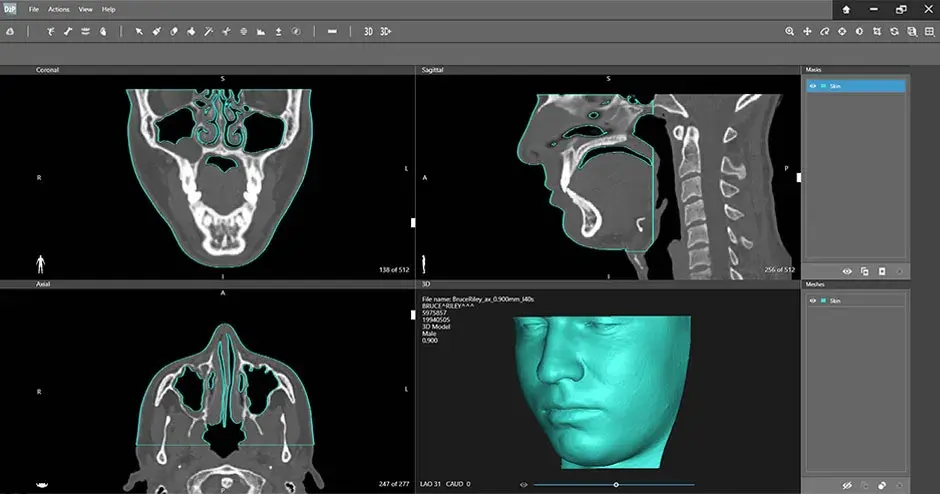The width and height of the screenshot is (940, 494).
Task: Select the arrow pointer tool in toolbar
Action: pos(139,31)
